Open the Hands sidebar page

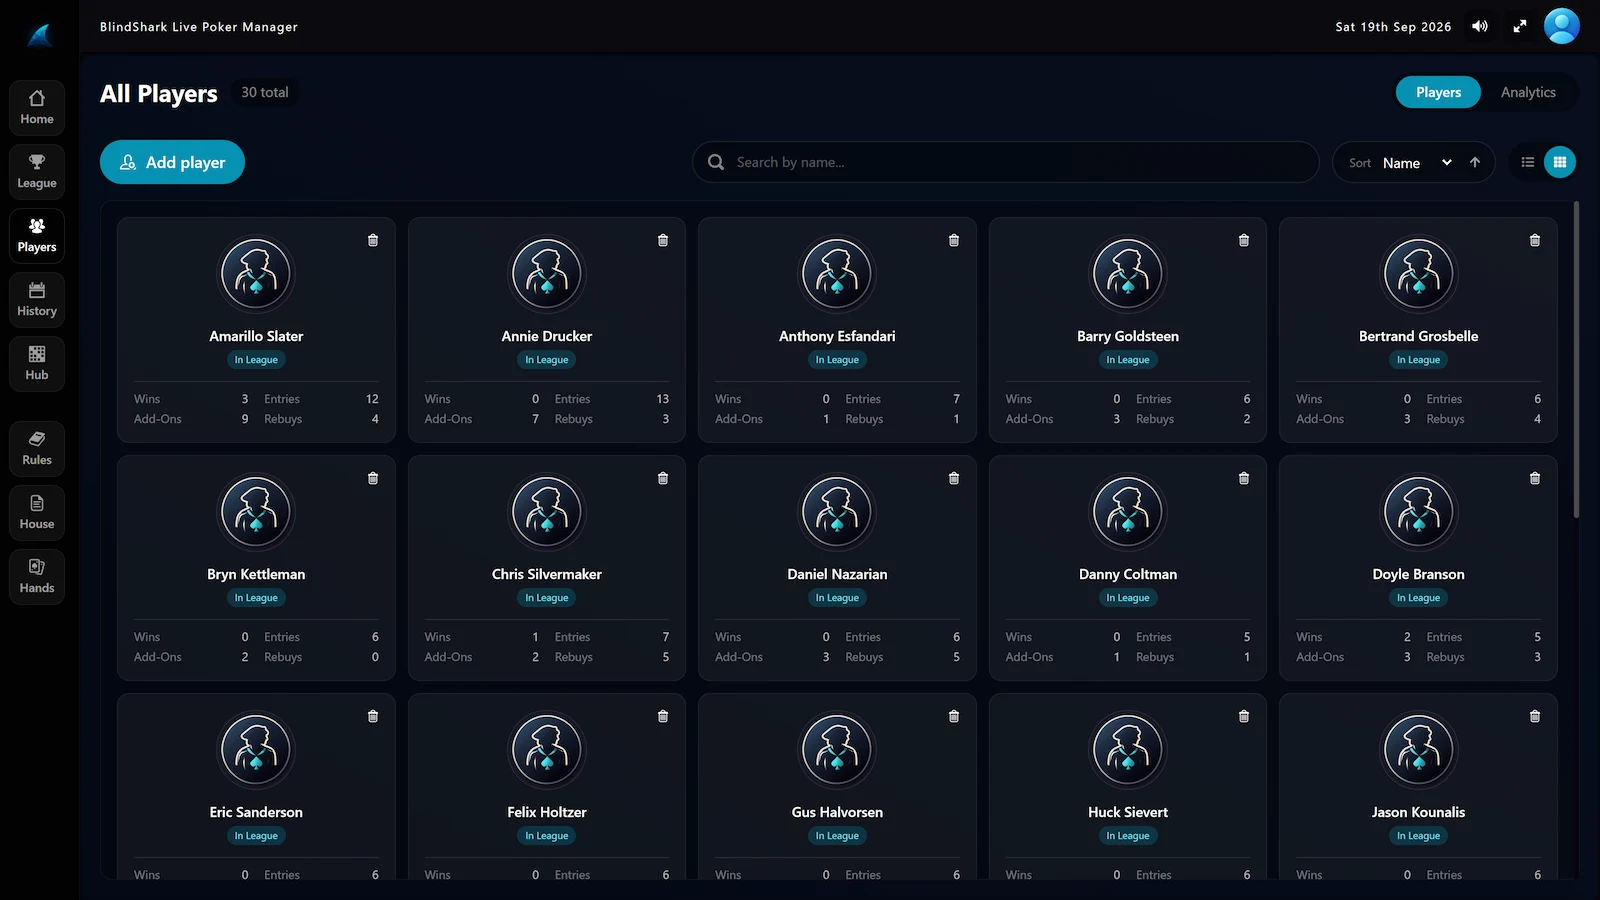tap(37, 576)
